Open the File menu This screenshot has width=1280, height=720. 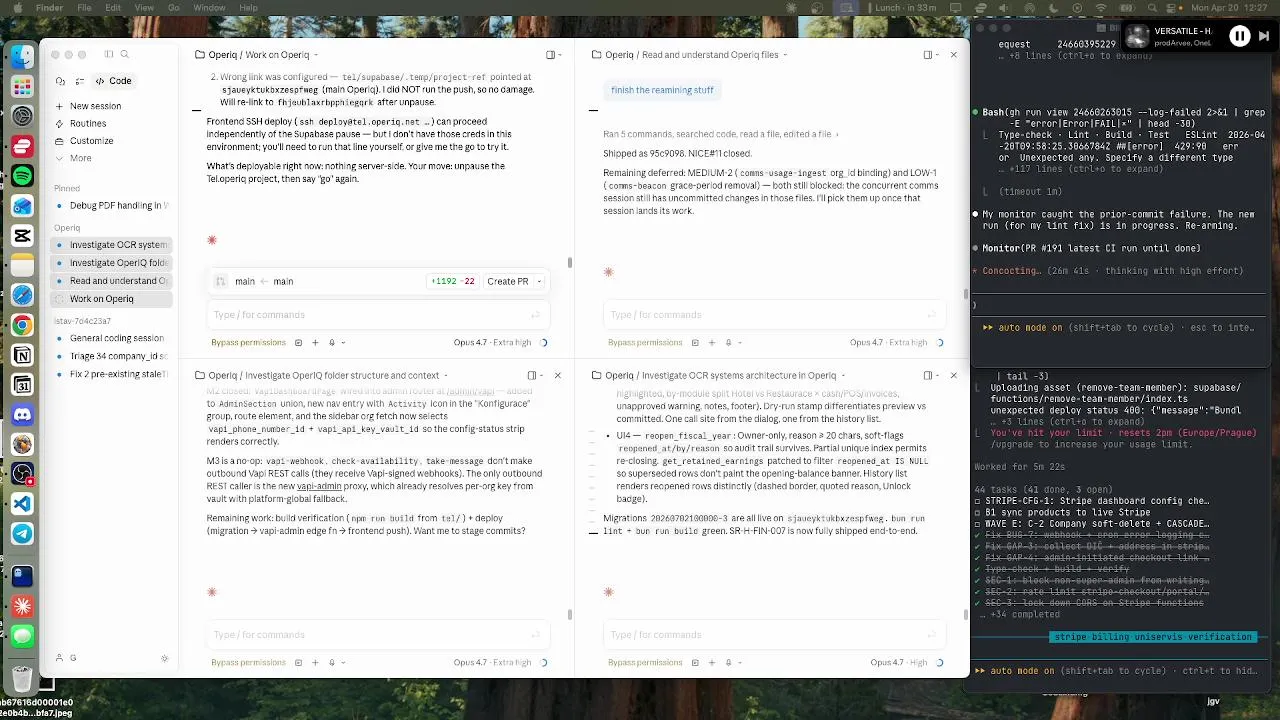[x=84, y=8]
